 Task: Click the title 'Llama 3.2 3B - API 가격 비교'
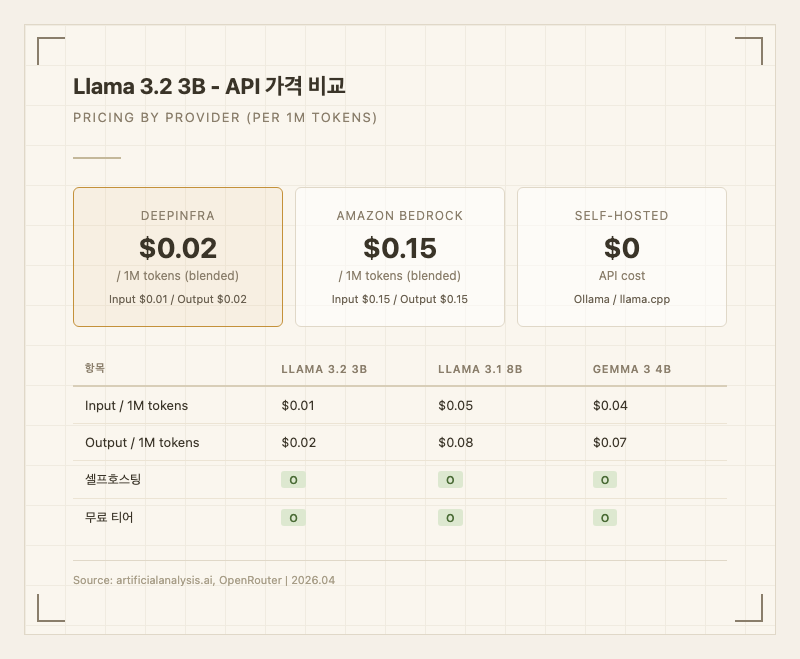209,87
